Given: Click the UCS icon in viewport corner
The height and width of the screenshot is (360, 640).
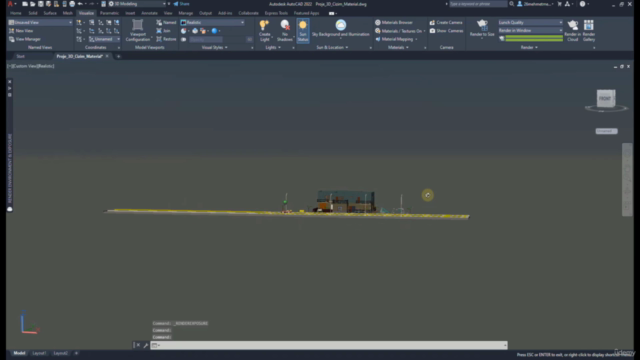Looking at the screenshot, I should [29, 323].
